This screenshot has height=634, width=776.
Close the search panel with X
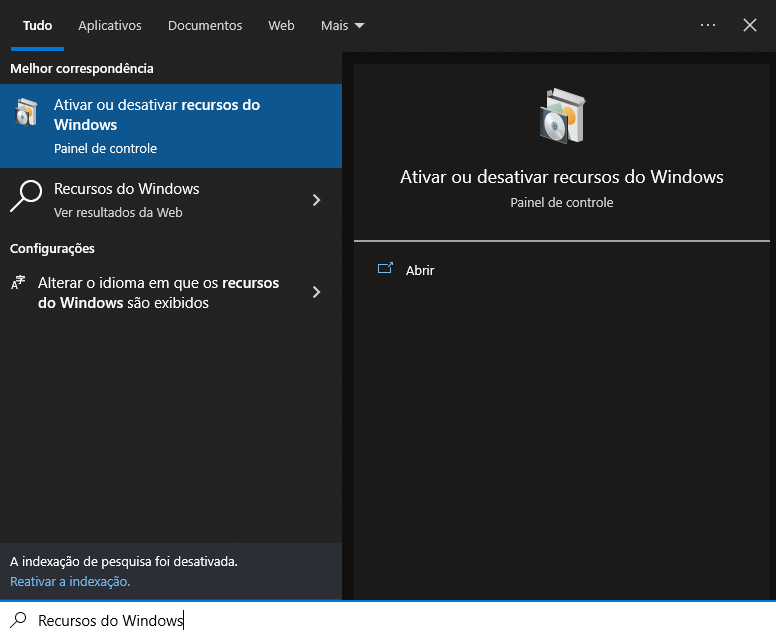click(750, 25)
